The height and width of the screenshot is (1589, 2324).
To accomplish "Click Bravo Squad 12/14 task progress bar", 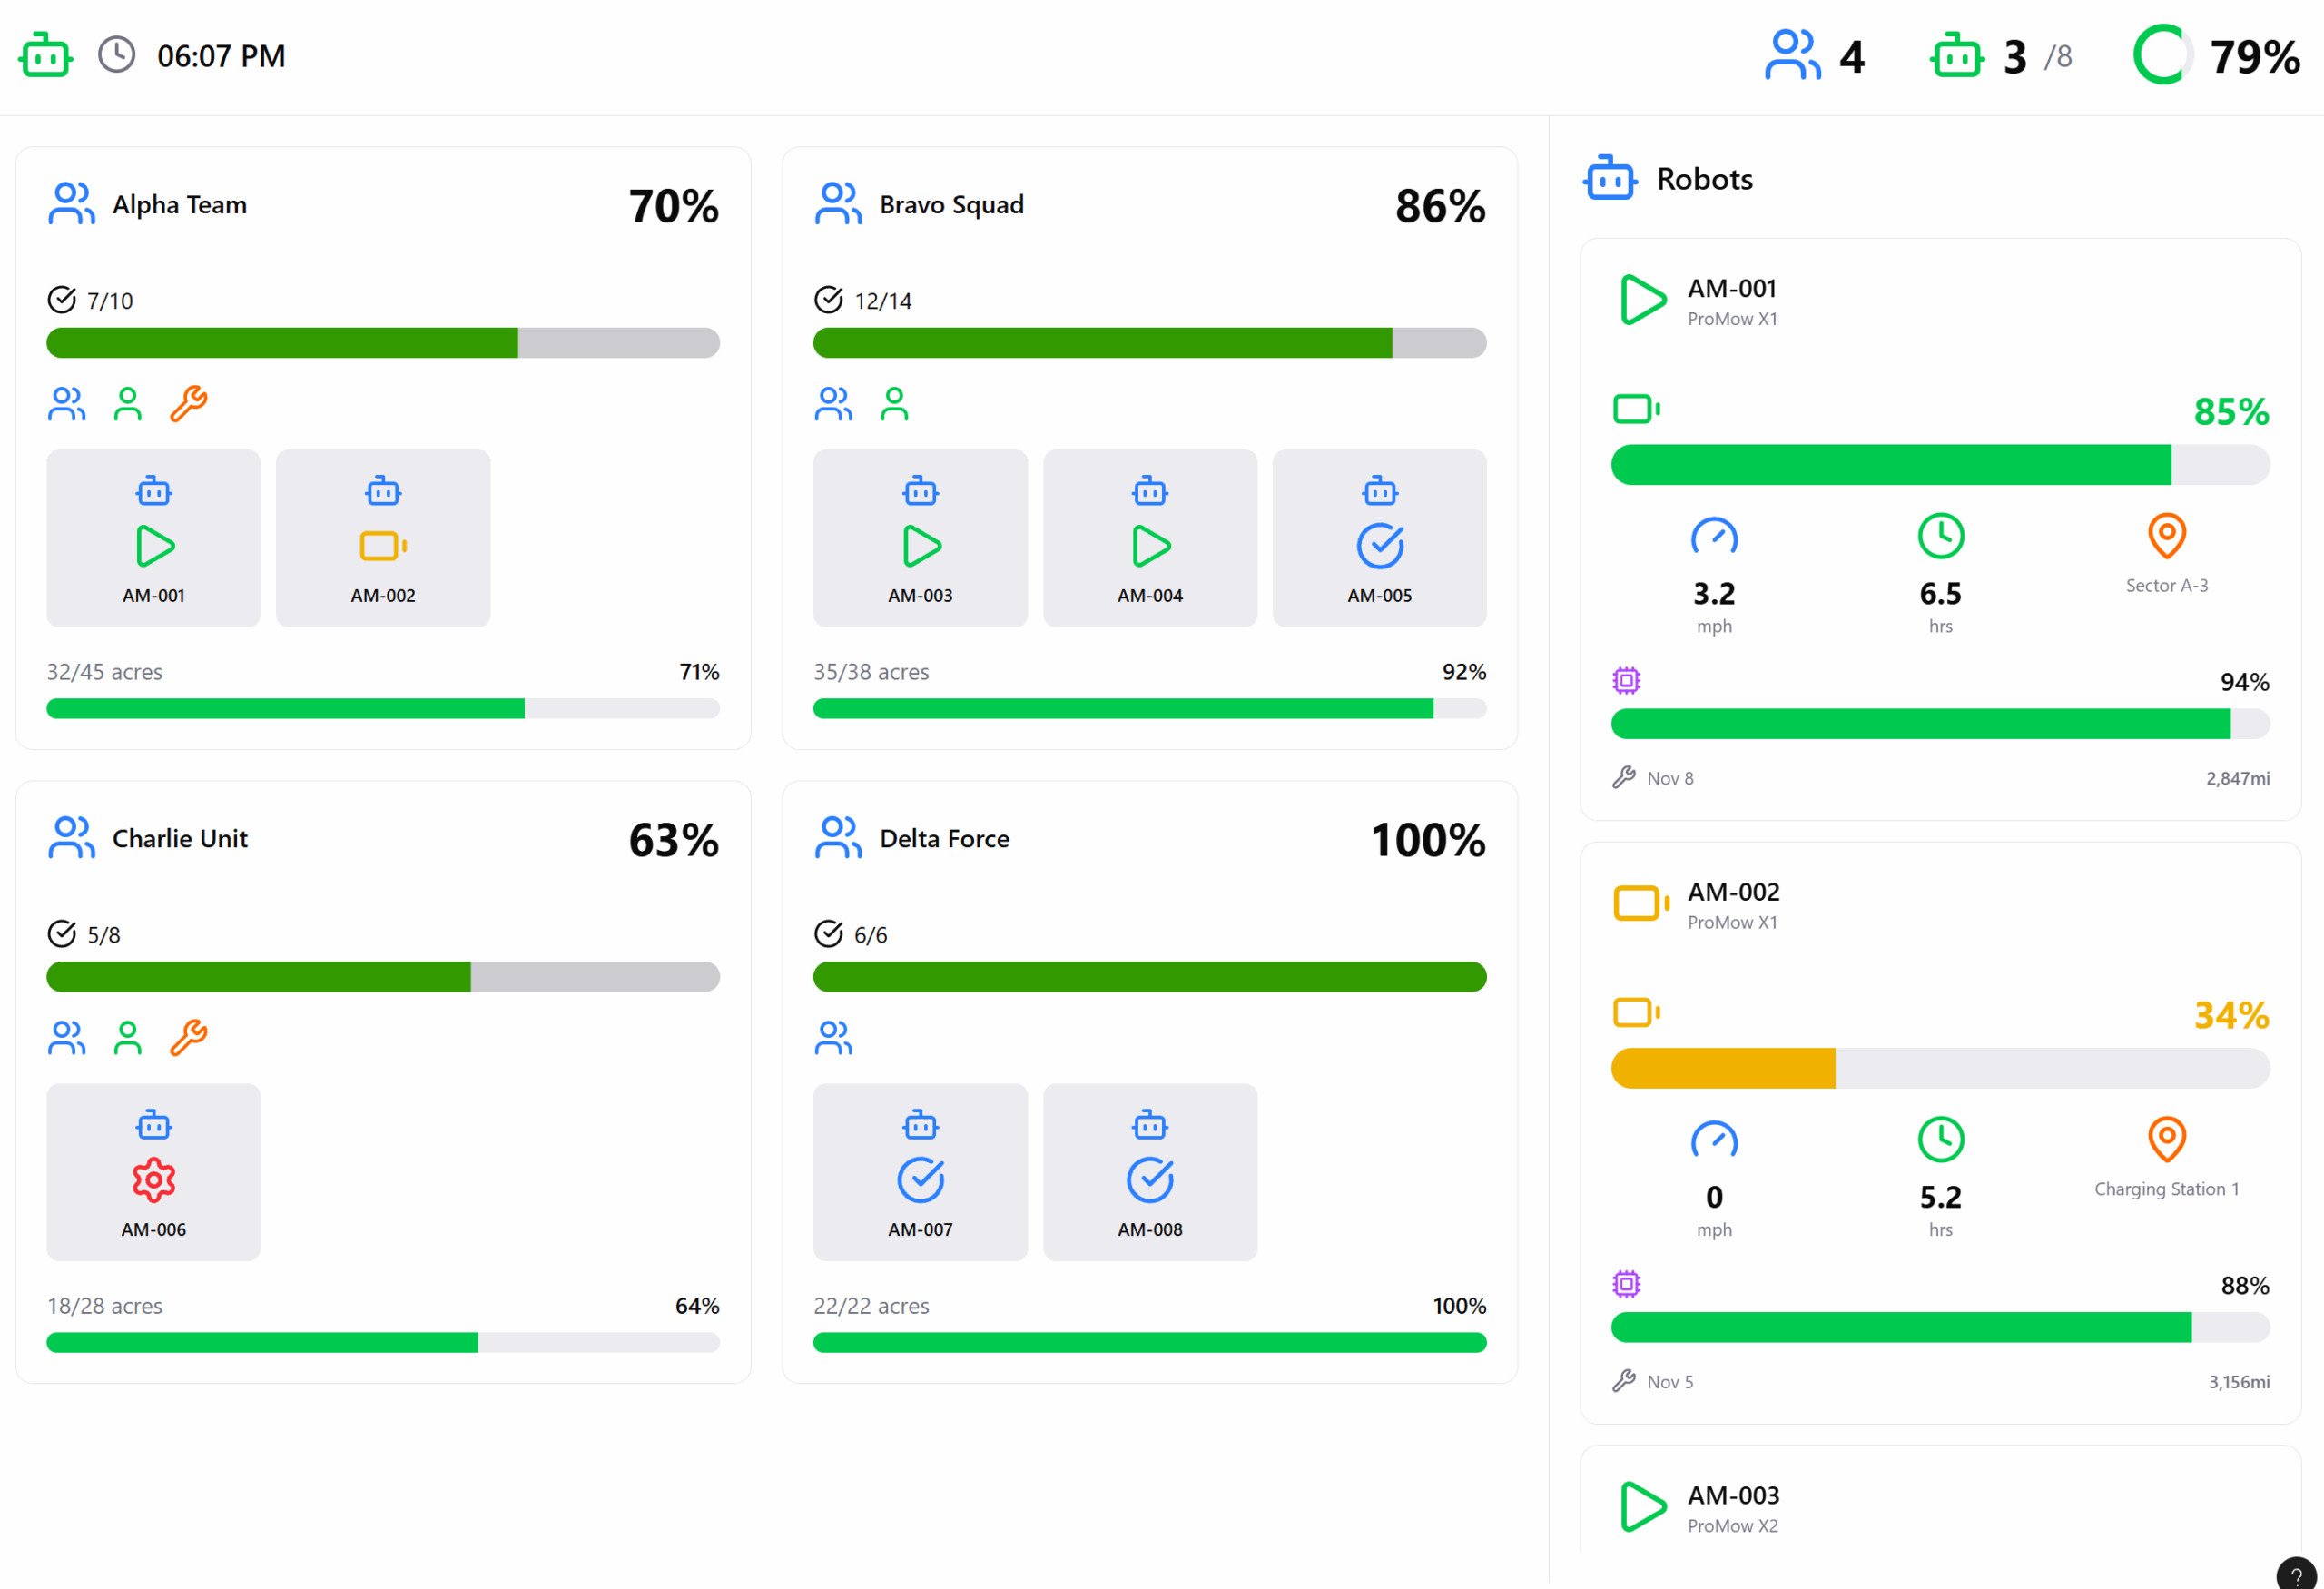I will [x=1149, y=343].
